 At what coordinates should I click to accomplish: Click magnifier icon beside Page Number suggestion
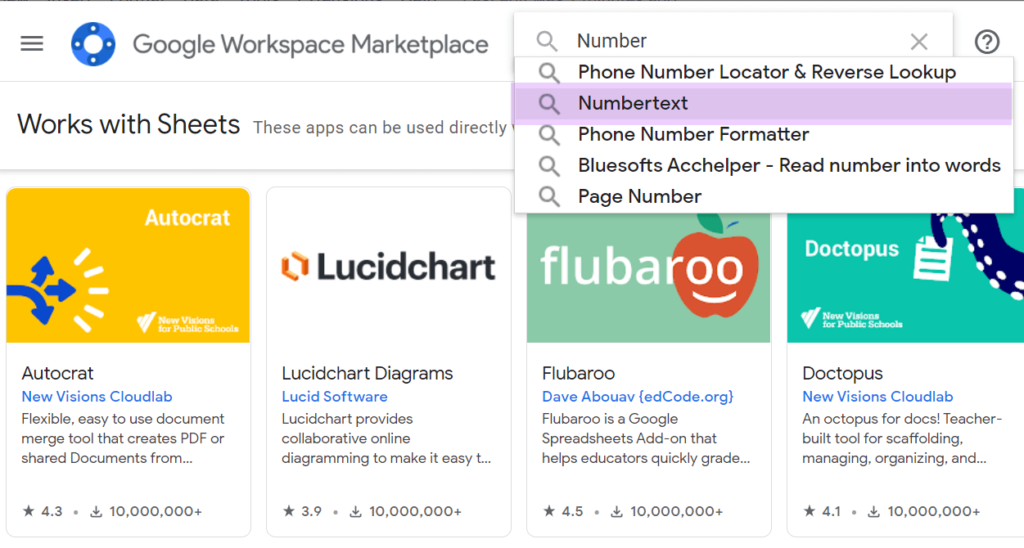(549, 197)
